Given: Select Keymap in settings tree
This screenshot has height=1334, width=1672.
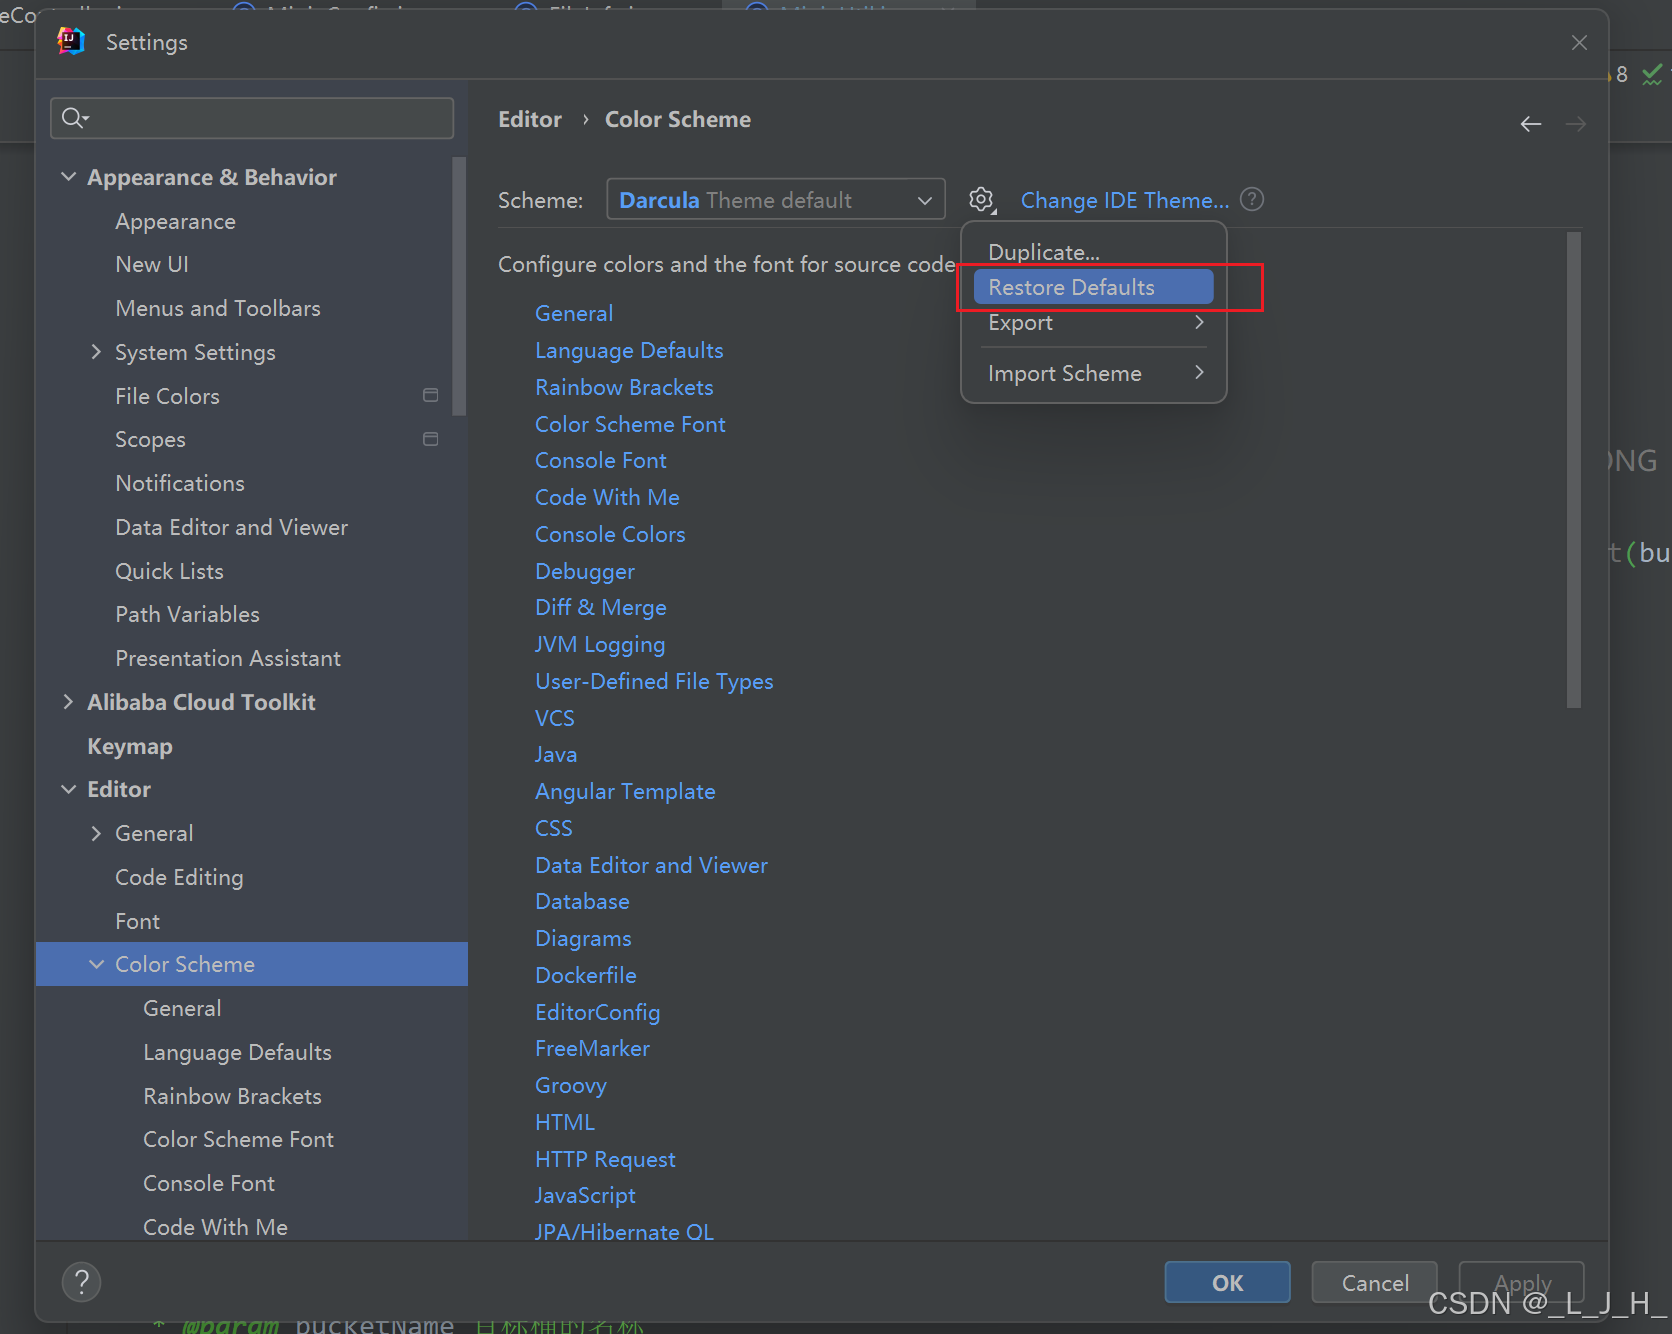Looking at the screenshot, I should click(130, 746).
